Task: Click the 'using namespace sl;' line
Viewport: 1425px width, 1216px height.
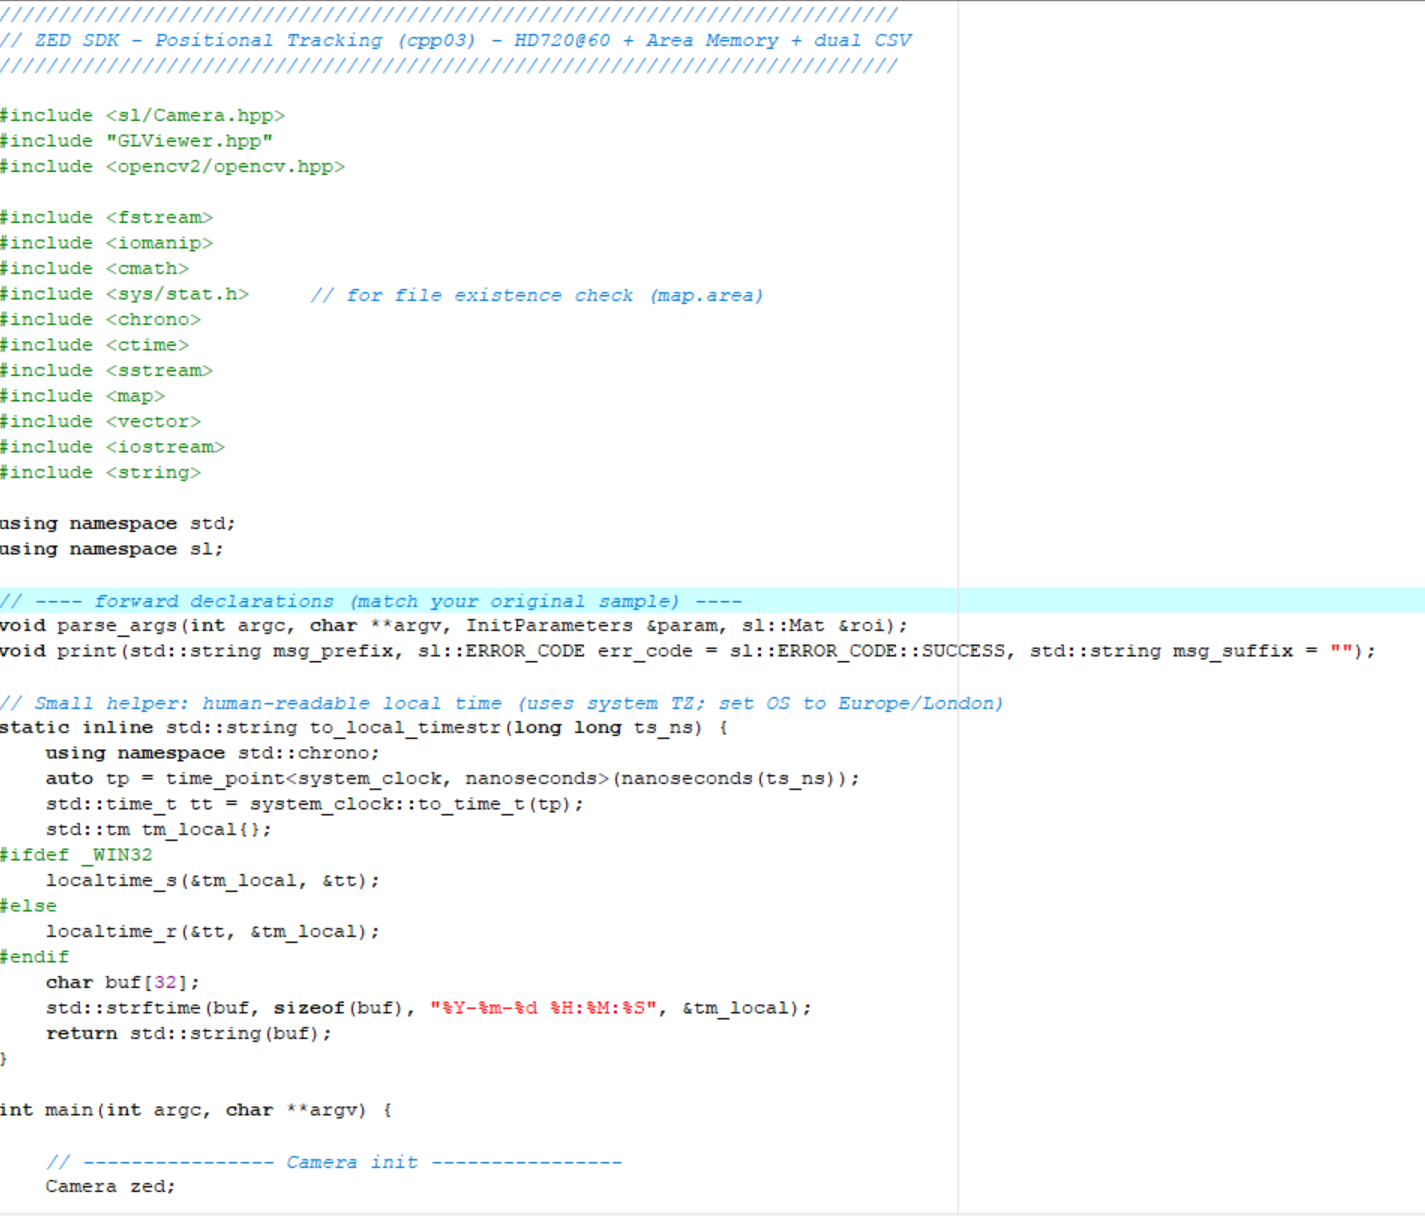Action: point(111,549)
